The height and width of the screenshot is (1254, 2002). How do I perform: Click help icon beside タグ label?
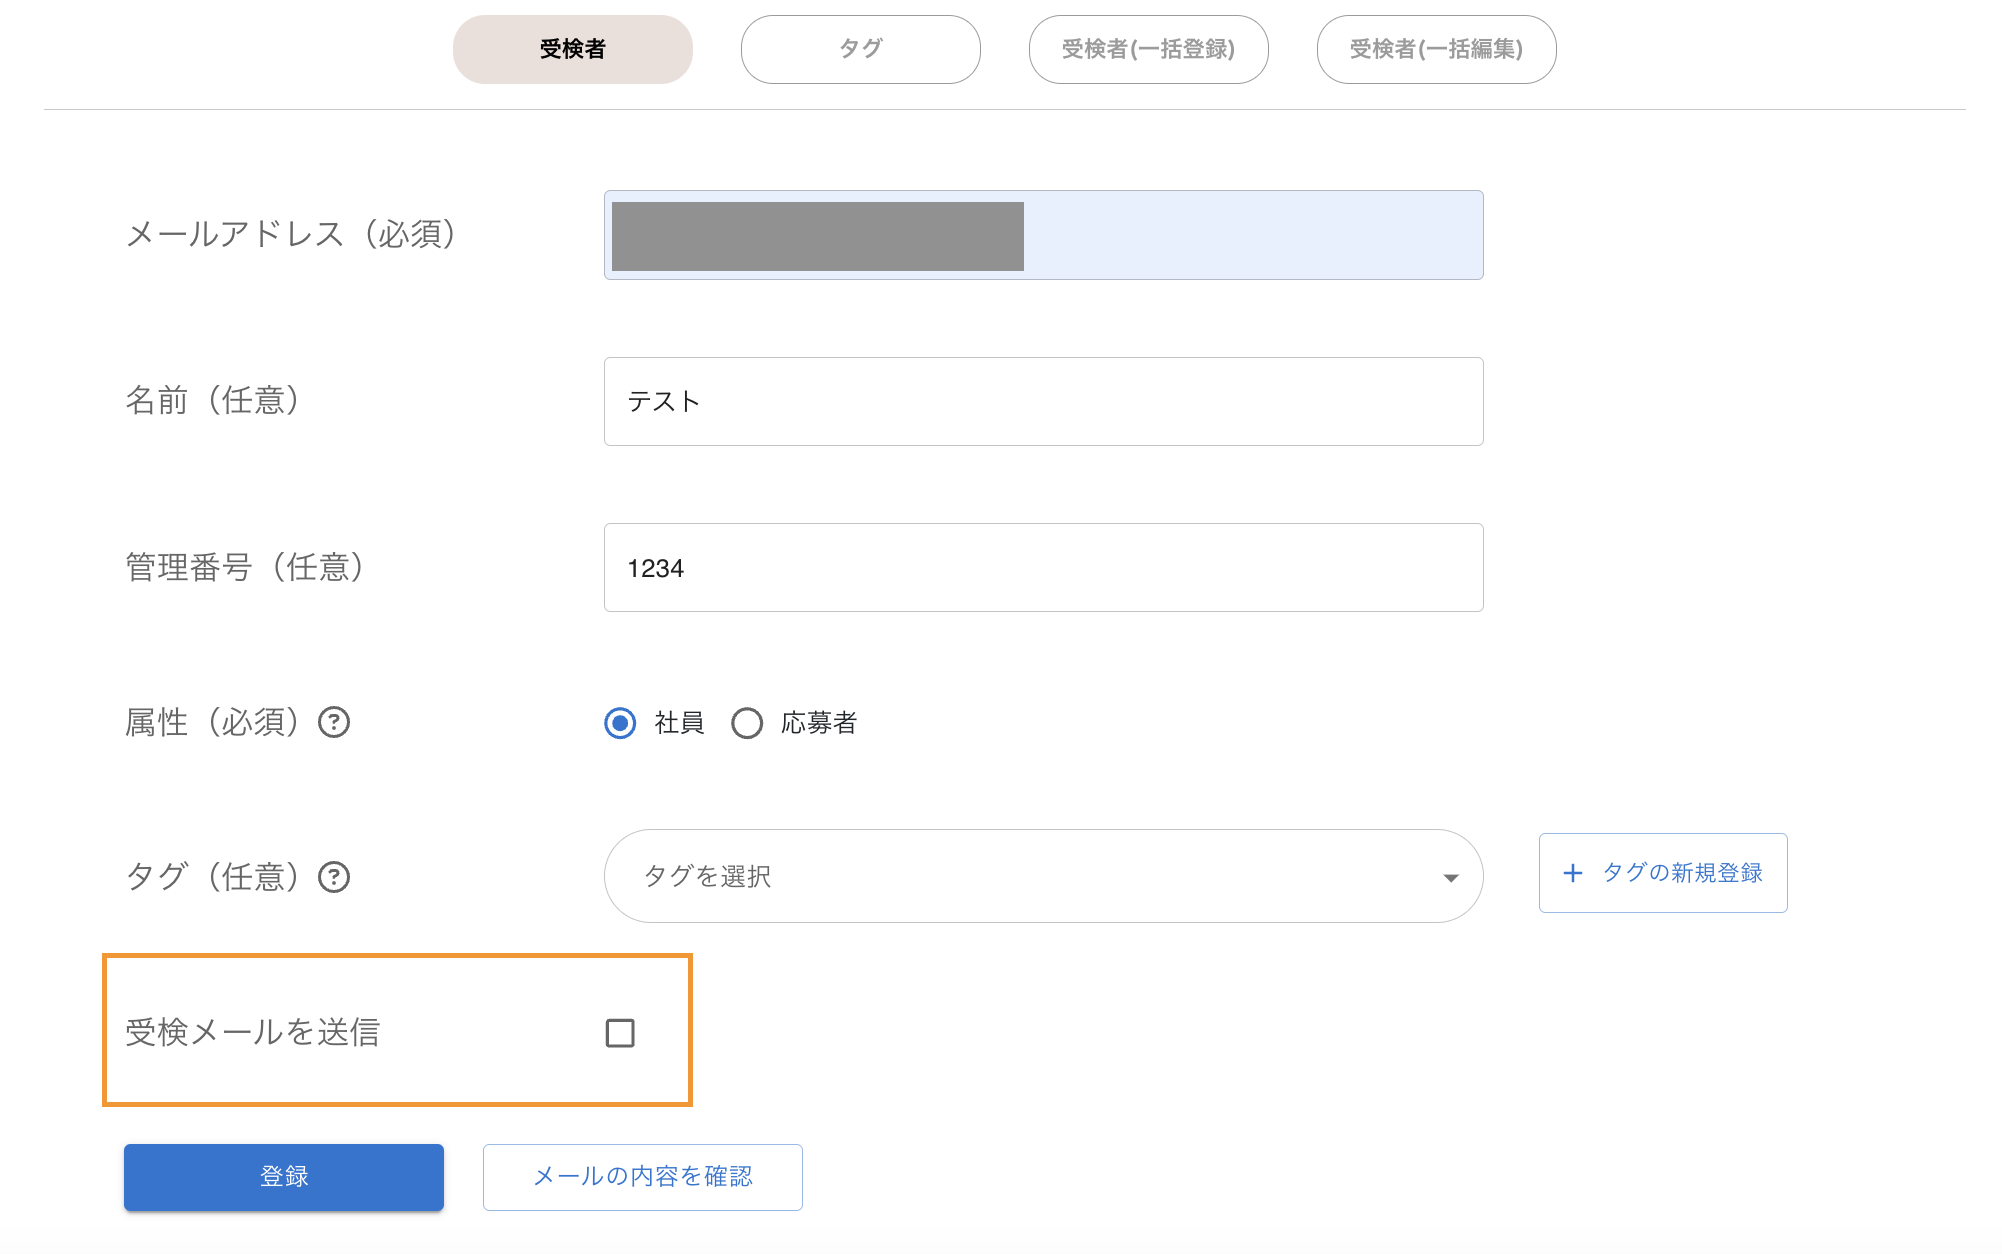[334, 877]
